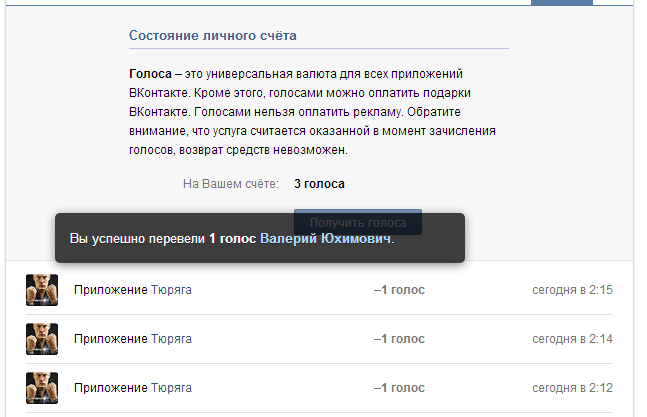Open Тюряга link in the 2:15 transaction

[171, 290]
